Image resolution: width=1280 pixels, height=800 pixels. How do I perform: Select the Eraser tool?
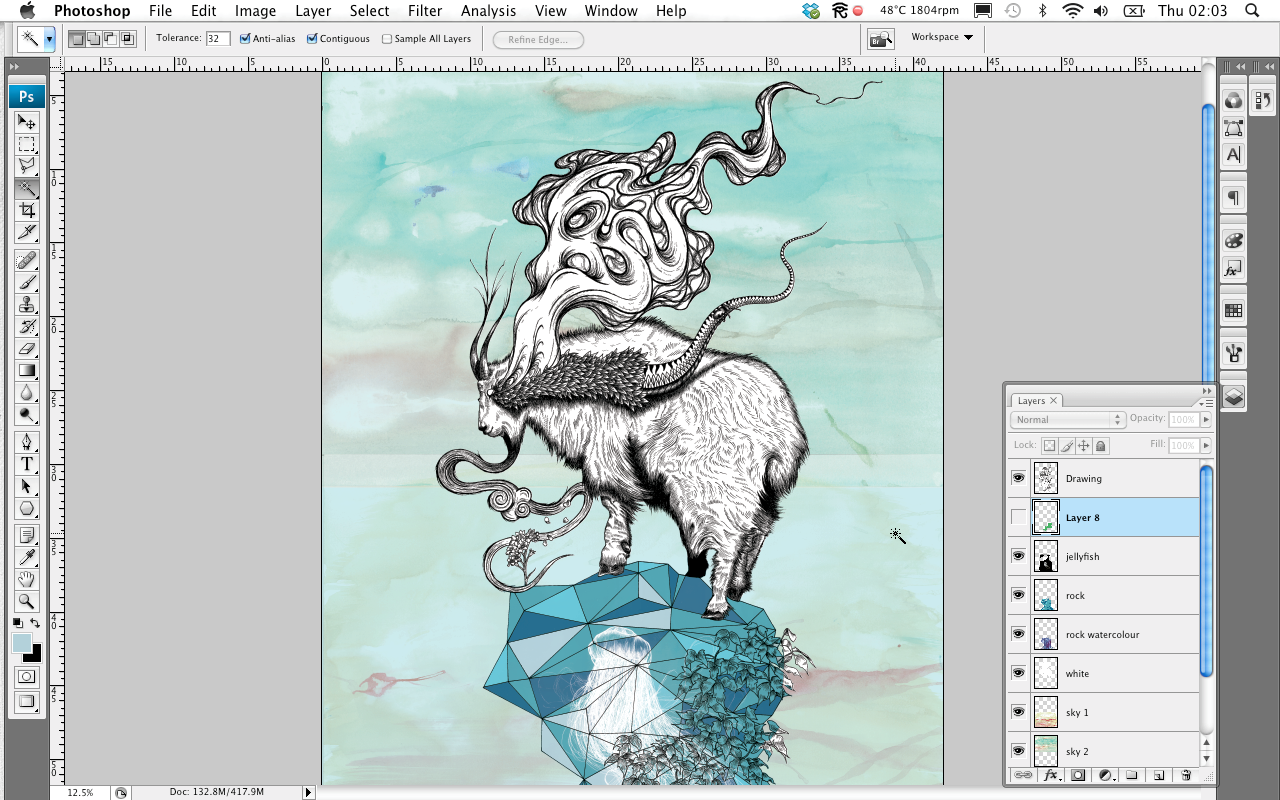tap(27, 348)
